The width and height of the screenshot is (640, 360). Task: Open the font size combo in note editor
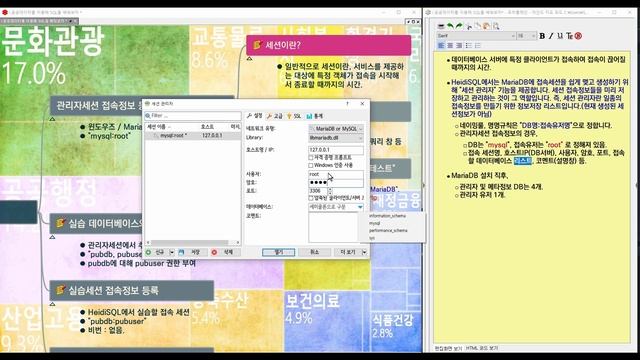pyautogui.click(x=526, y=36)
